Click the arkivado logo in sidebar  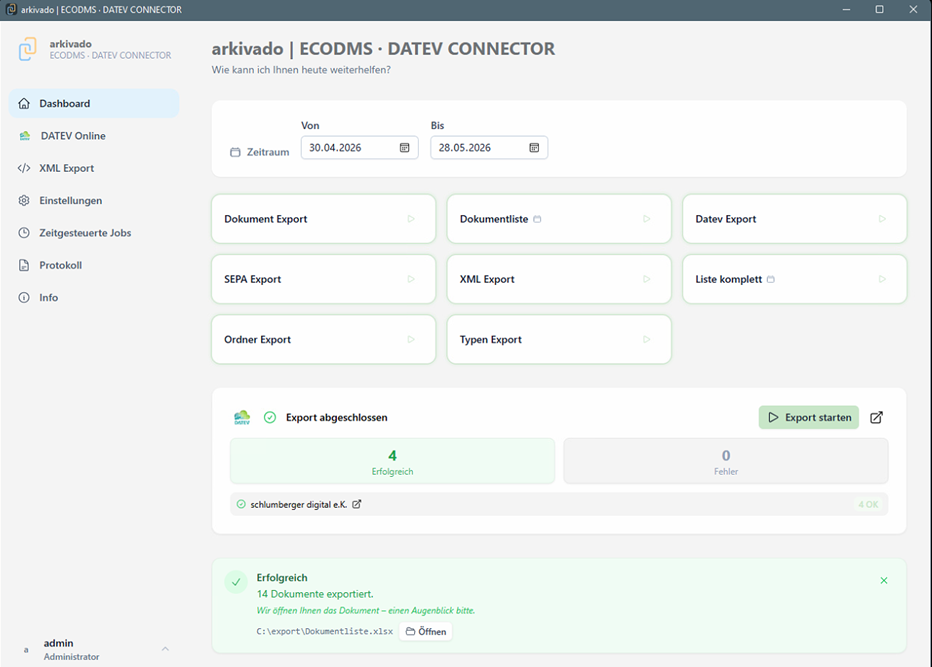tap(27, 49)
